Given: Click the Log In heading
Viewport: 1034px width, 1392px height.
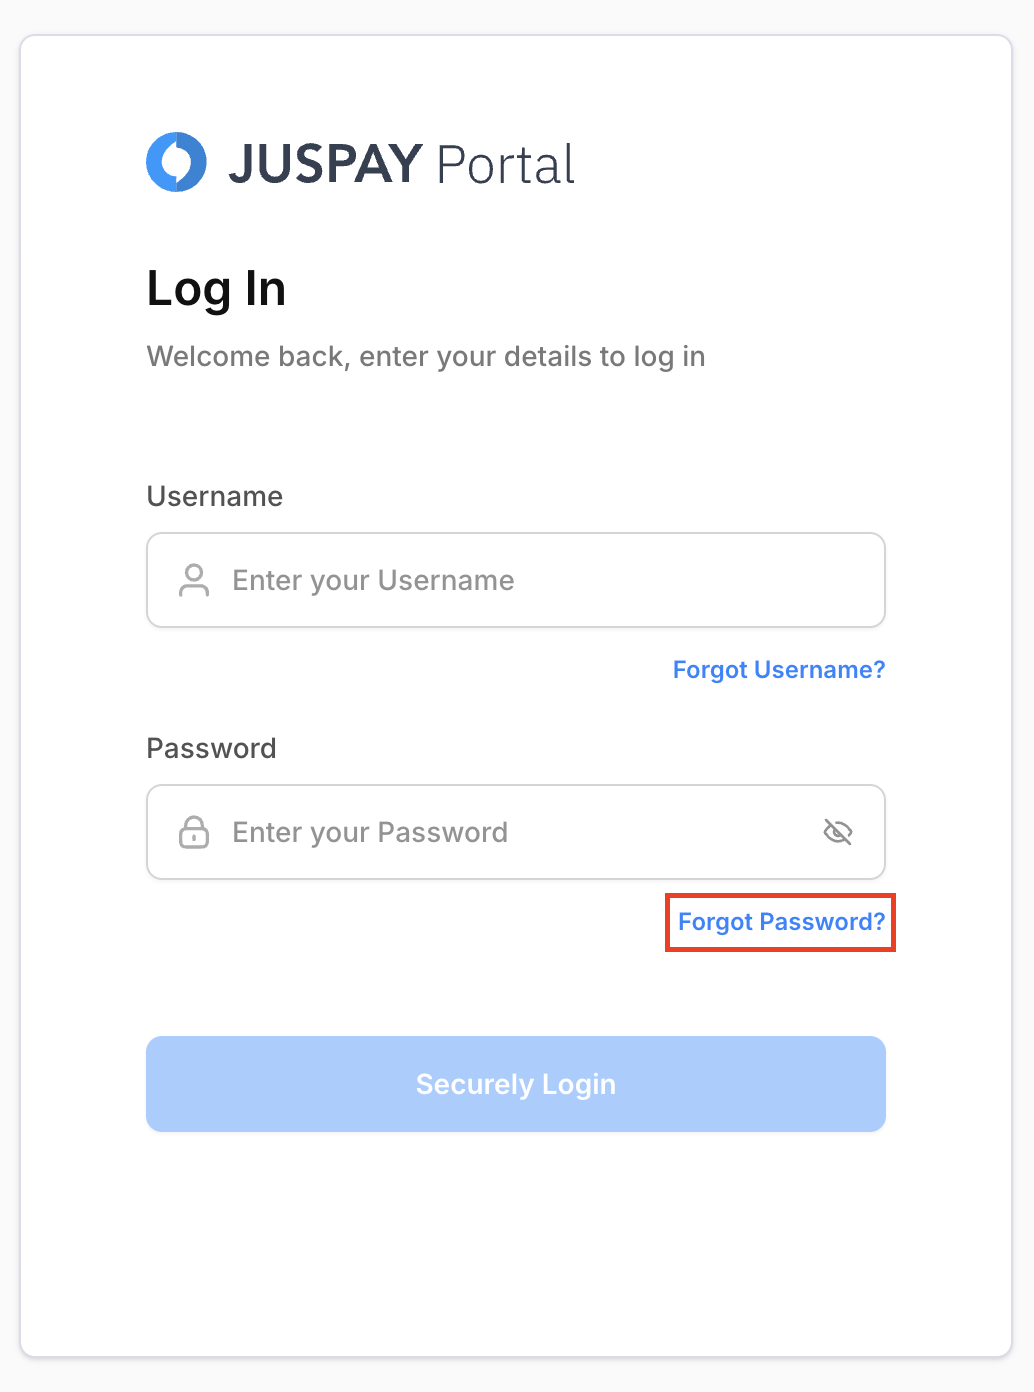Looking at the screenshot, I should point(216,289).
